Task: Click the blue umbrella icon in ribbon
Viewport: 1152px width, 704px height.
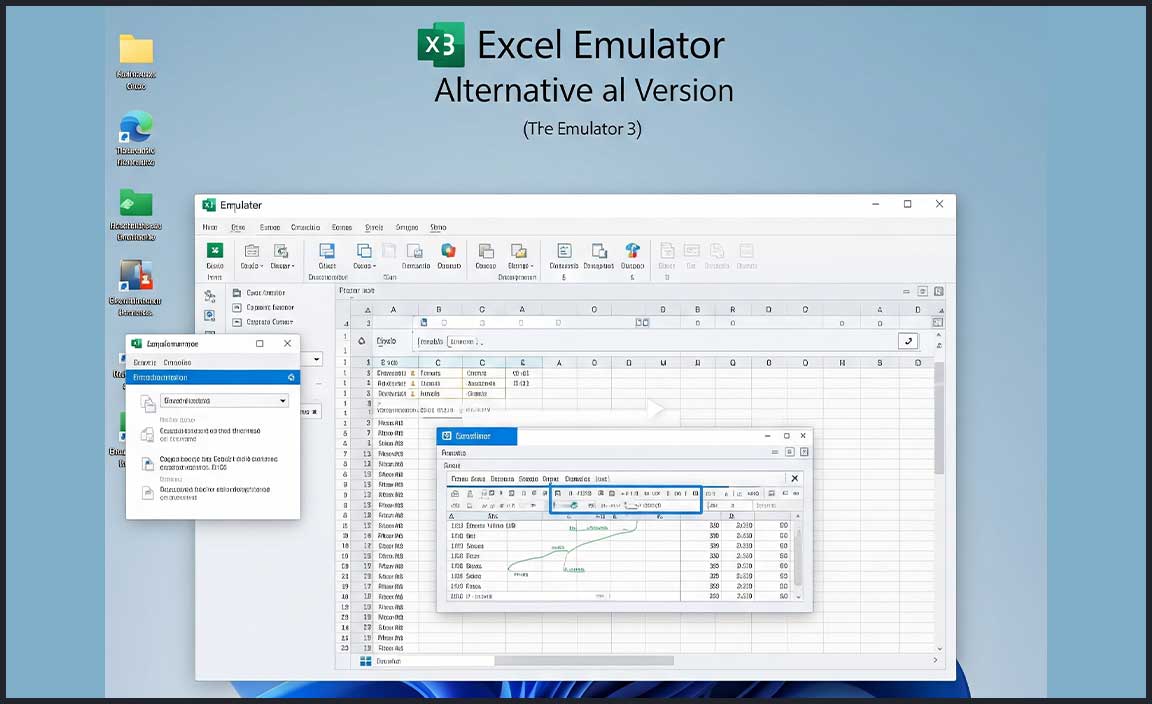Action: [x=632, y=251]
